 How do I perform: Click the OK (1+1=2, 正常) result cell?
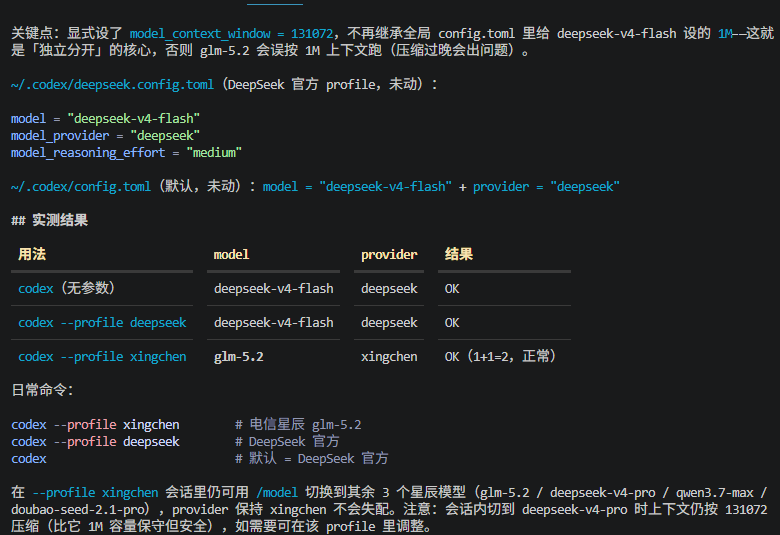(500, 356)
